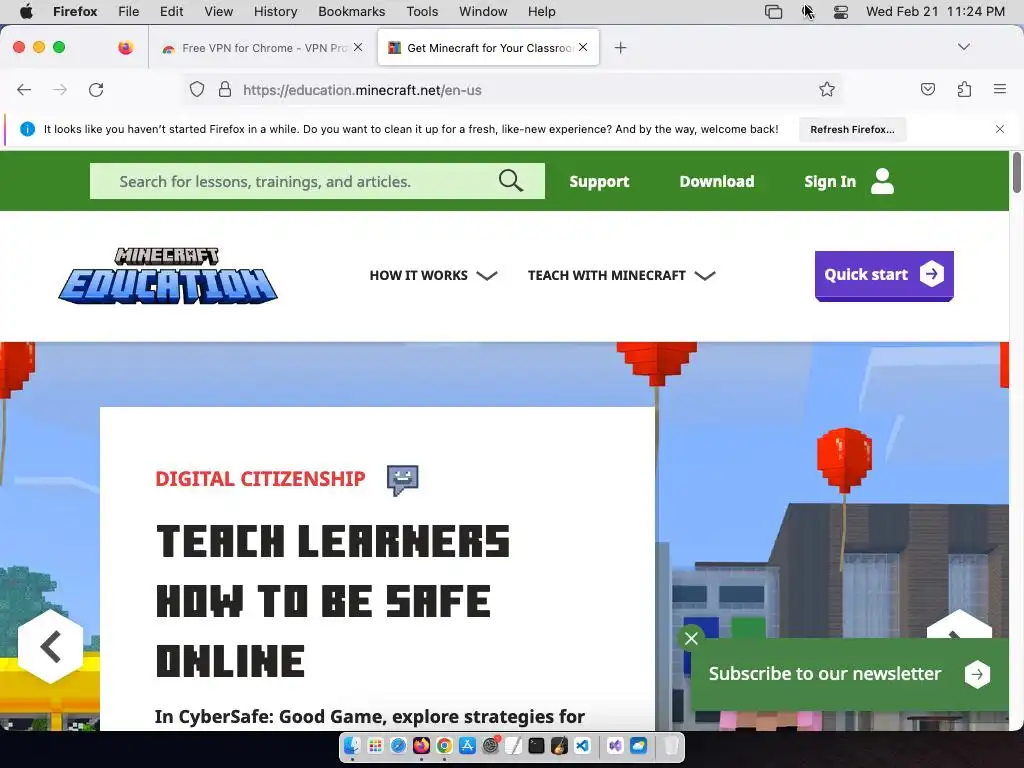Image resolution: width=1024 pixels, height=768 pixels.
Task: Open System Settings from the Dock
Action: point(490,745)
